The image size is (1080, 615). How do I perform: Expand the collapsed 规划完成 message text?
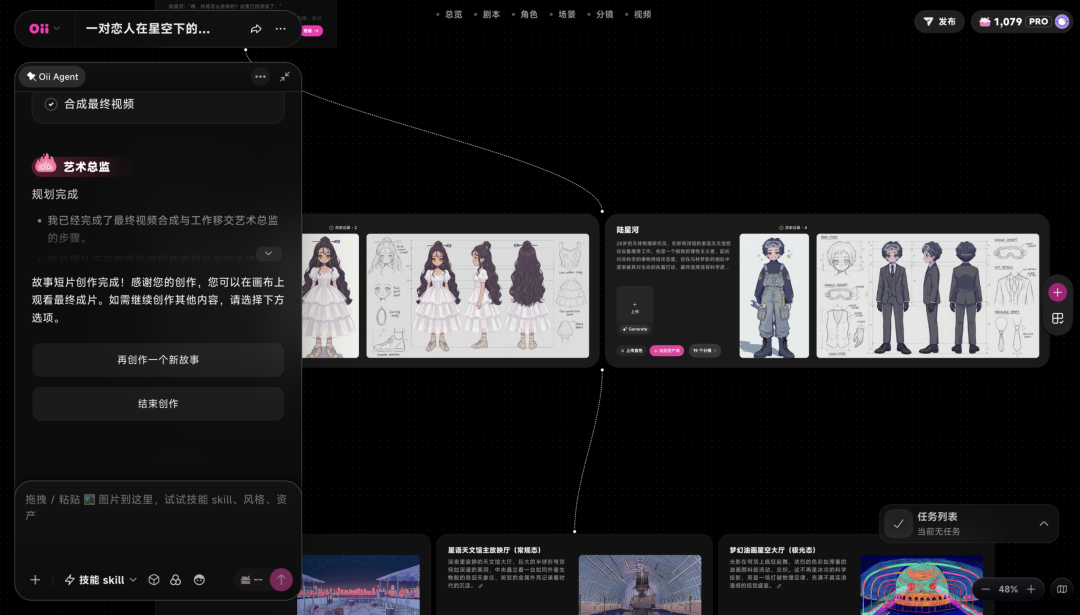pyautogui.click(x=269, y=253)
